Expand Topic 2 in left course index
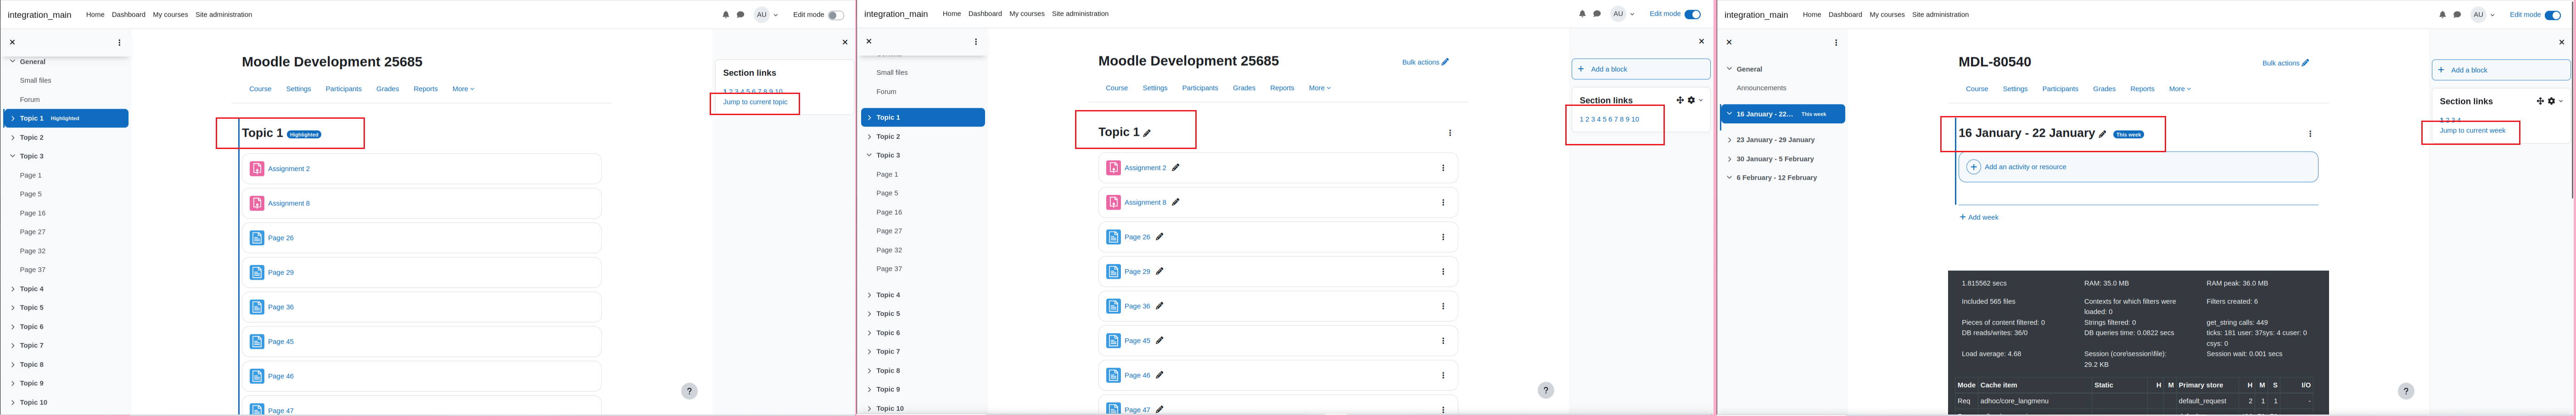The width and height of the screenshot is (2576, 420). tap(13, 137)
